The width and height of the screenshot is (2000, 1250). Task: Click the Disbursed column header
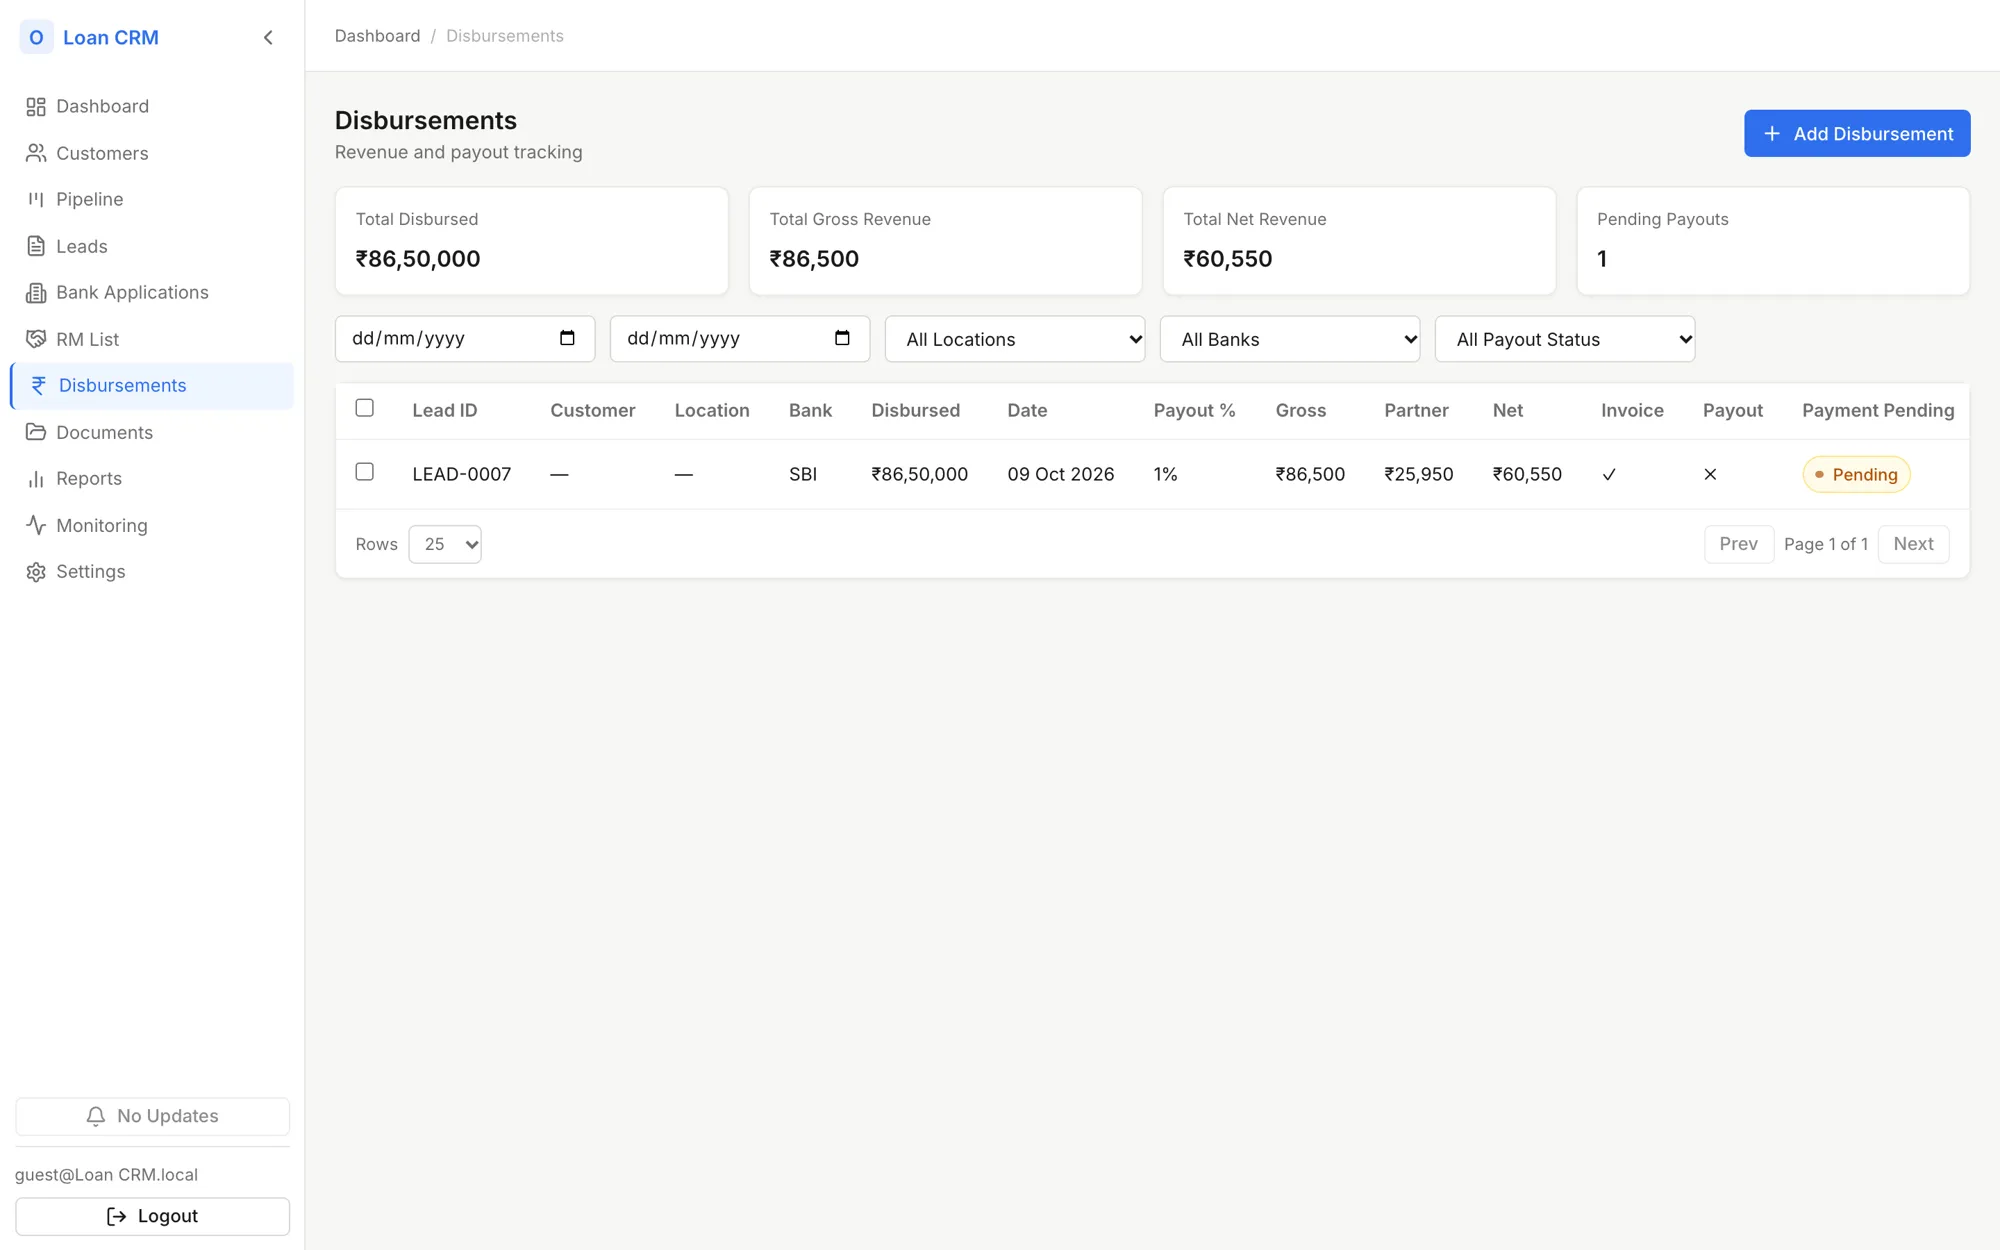point(915,410)
